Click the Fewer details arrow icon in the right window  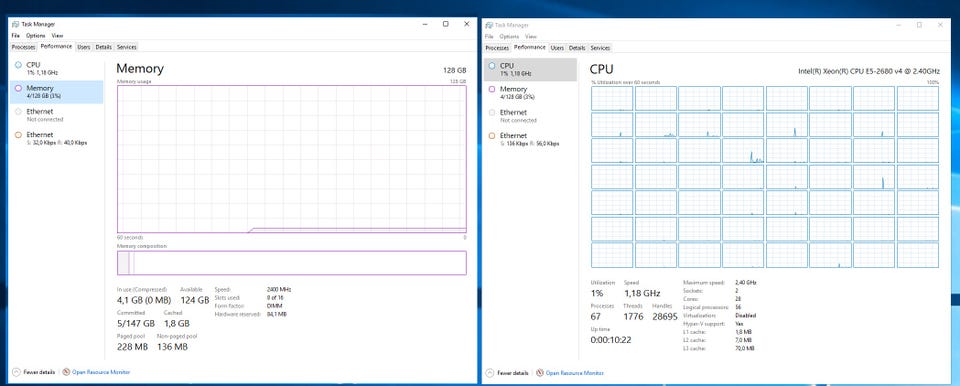click(490, 373)
